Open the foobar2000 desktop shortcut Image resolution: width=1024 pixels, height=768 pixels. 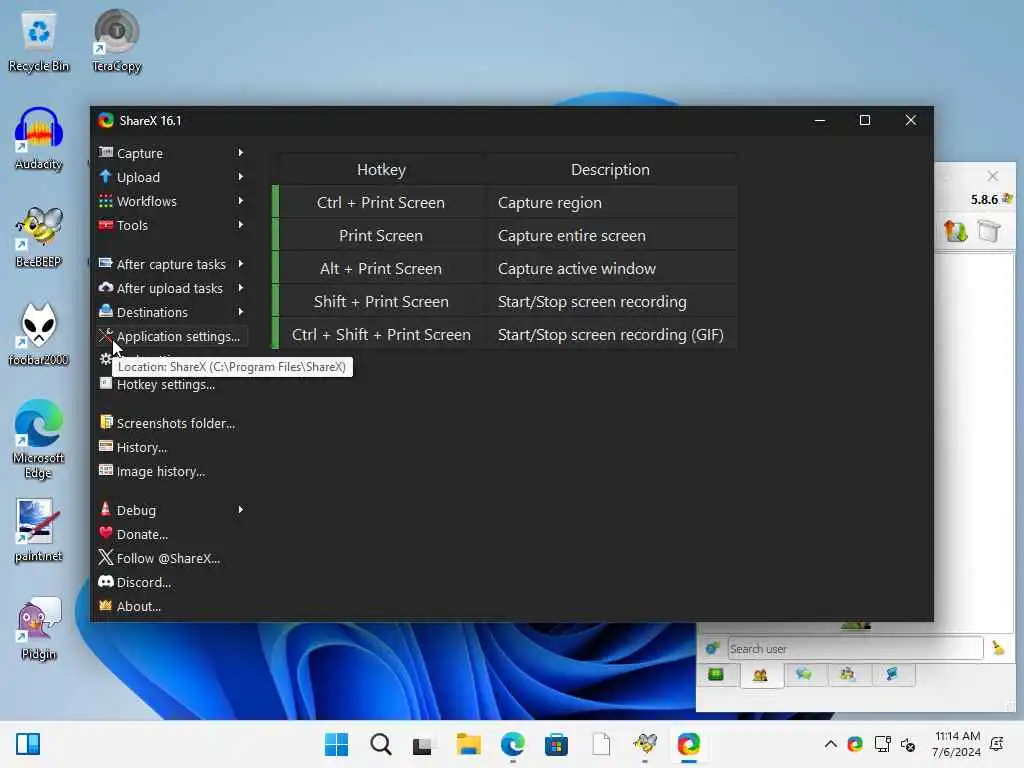point(39,334)
